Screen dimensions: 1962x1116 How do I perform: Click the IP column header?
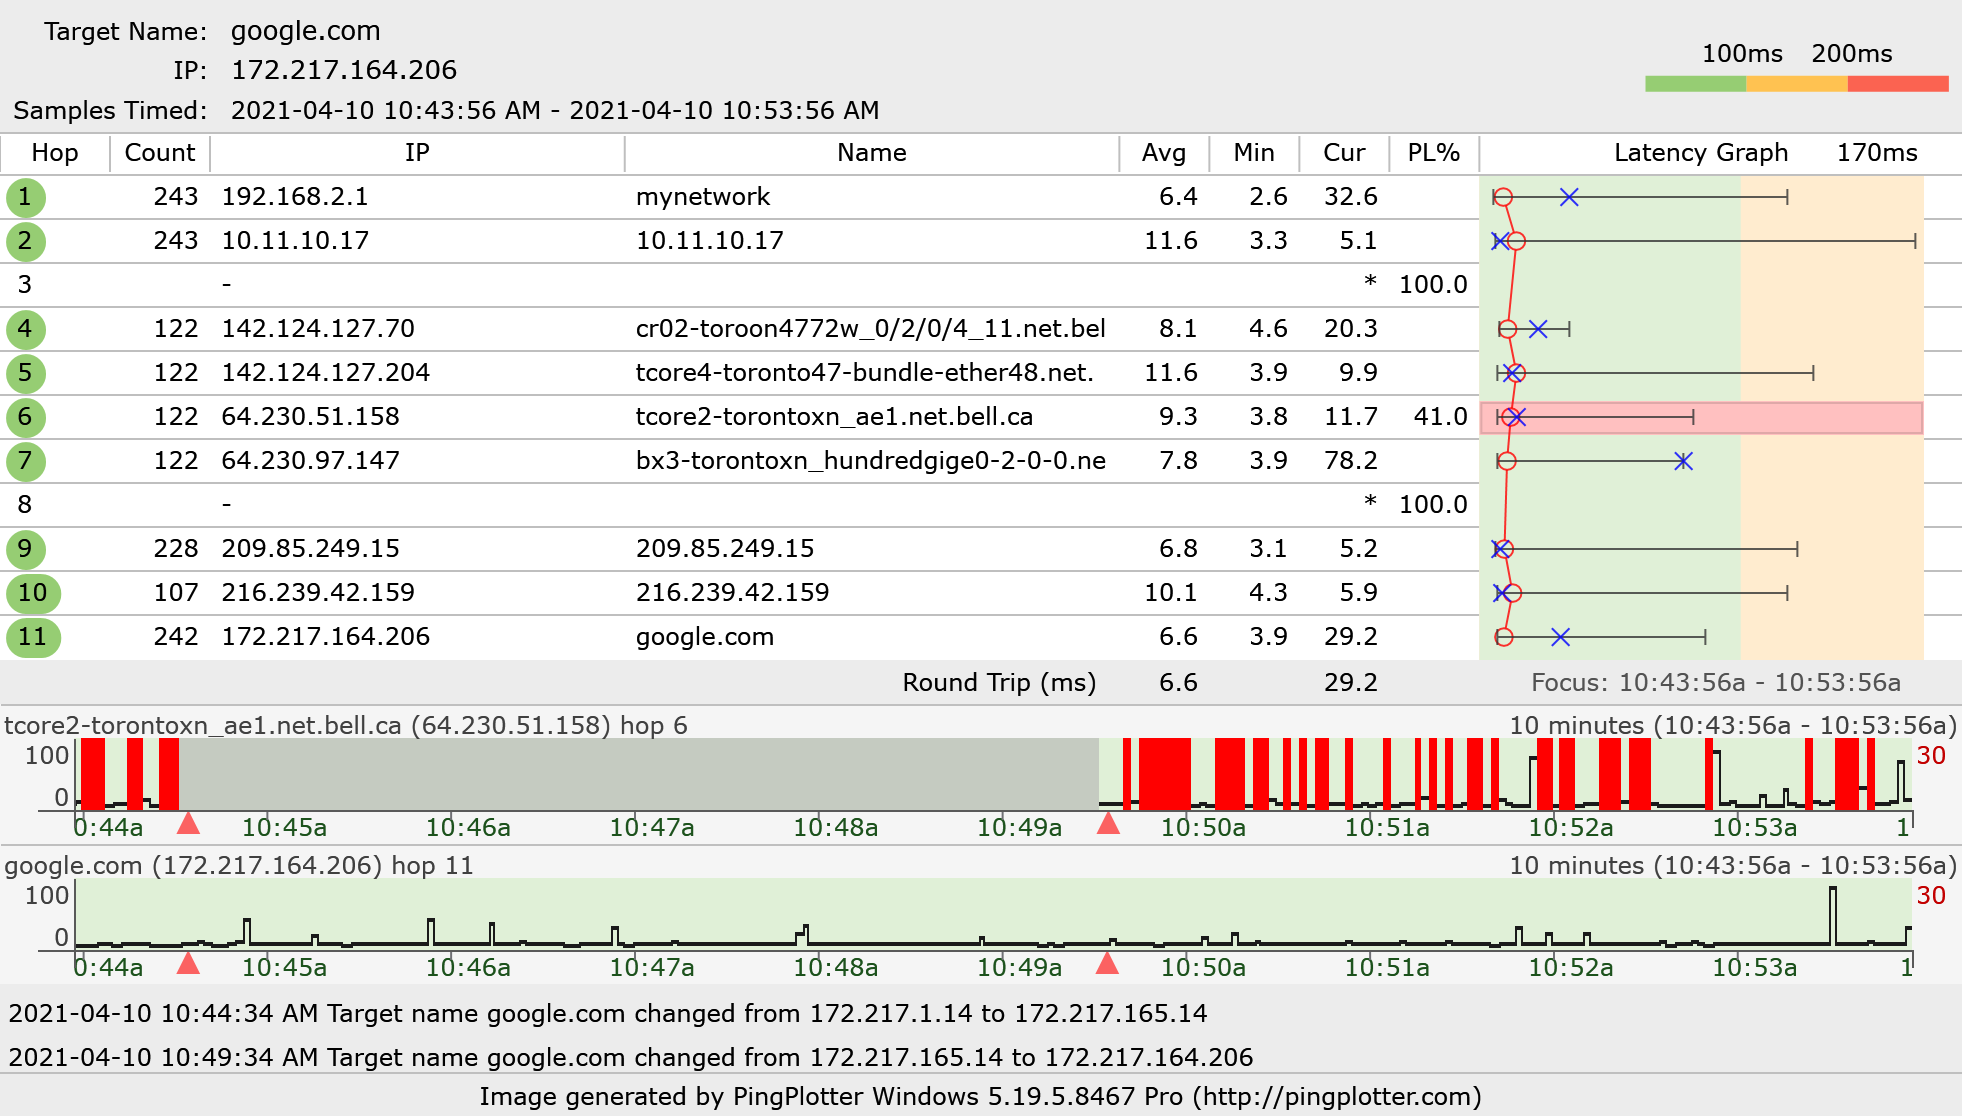tap(416, 153)
